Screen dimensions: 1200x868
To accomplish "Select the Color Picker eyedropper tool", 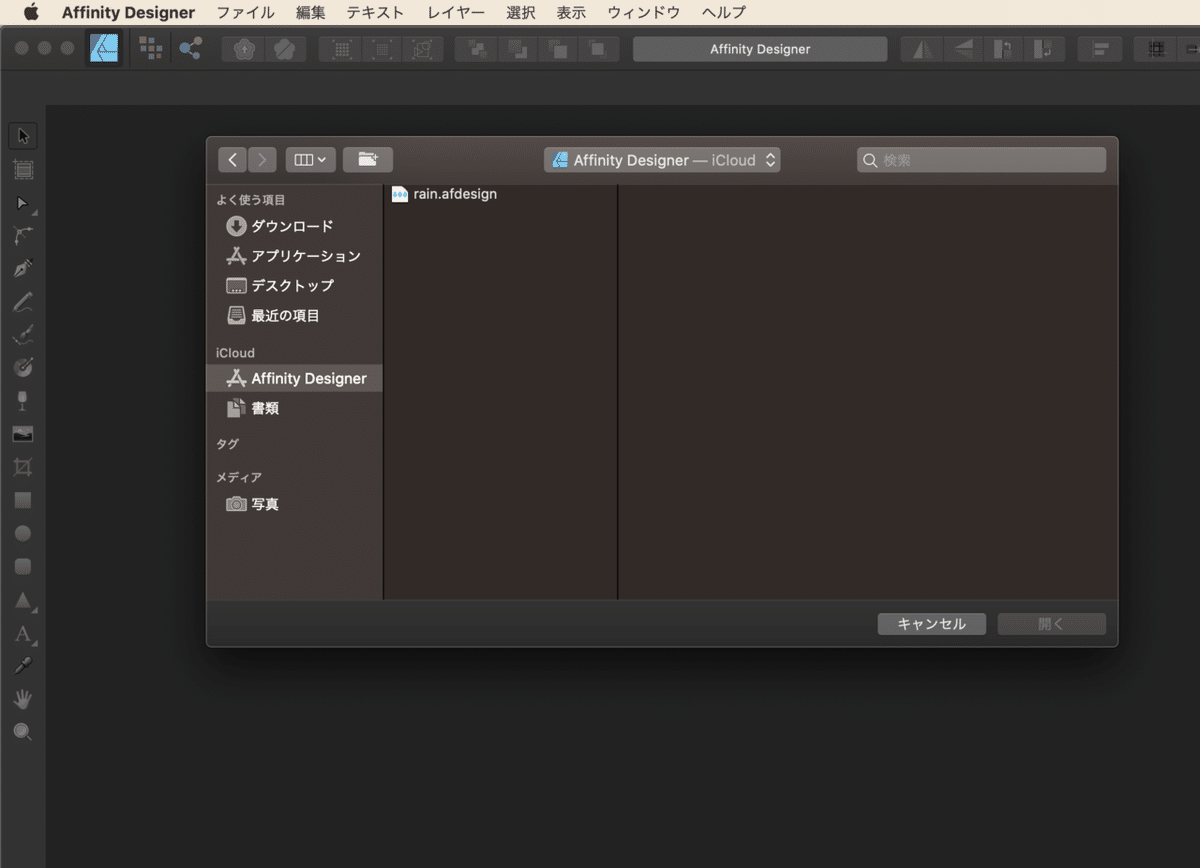I will 23,666.
